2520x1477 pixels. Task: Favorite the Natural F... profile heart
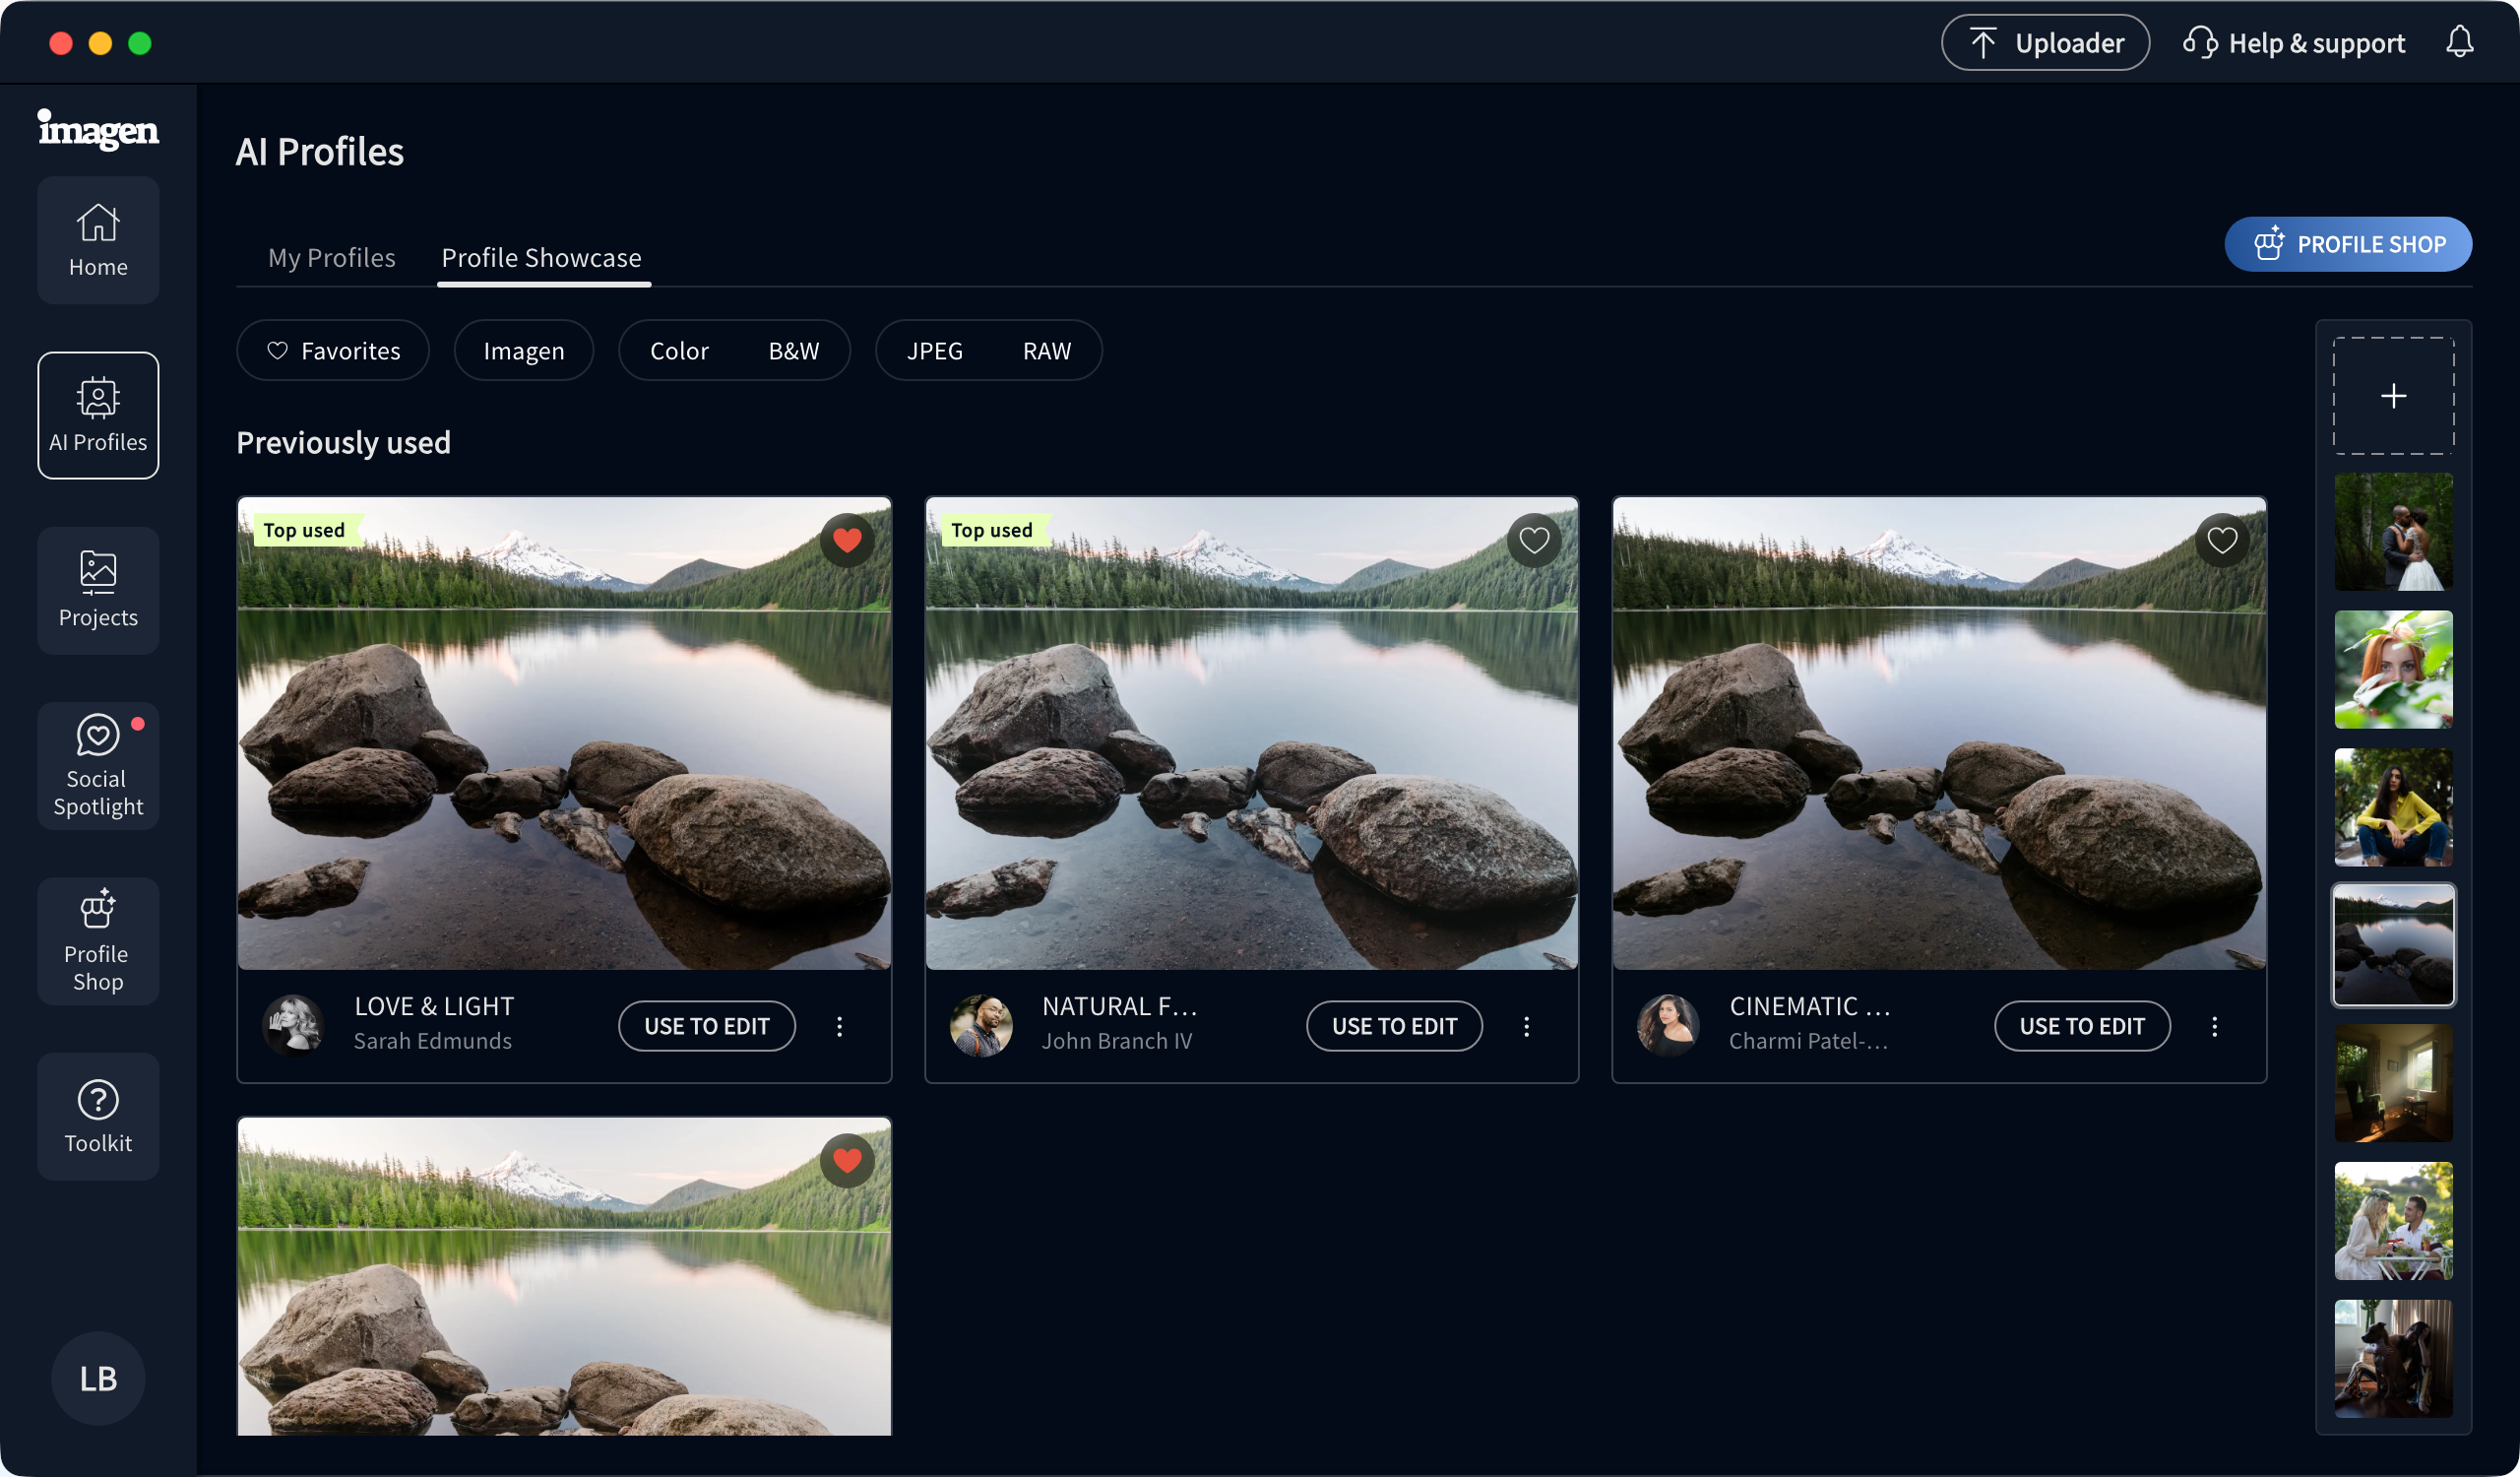tap(1534, 540)
